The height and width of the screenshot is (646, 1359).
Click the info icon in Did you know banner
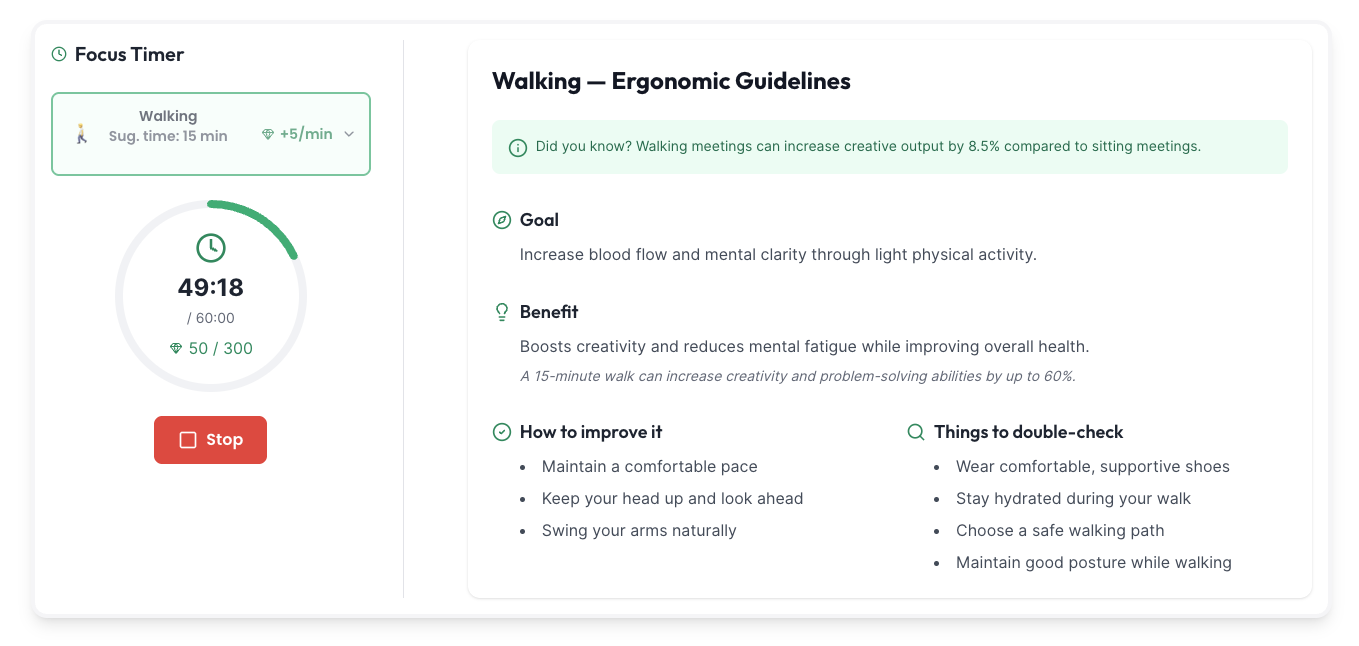coord(518,147)
